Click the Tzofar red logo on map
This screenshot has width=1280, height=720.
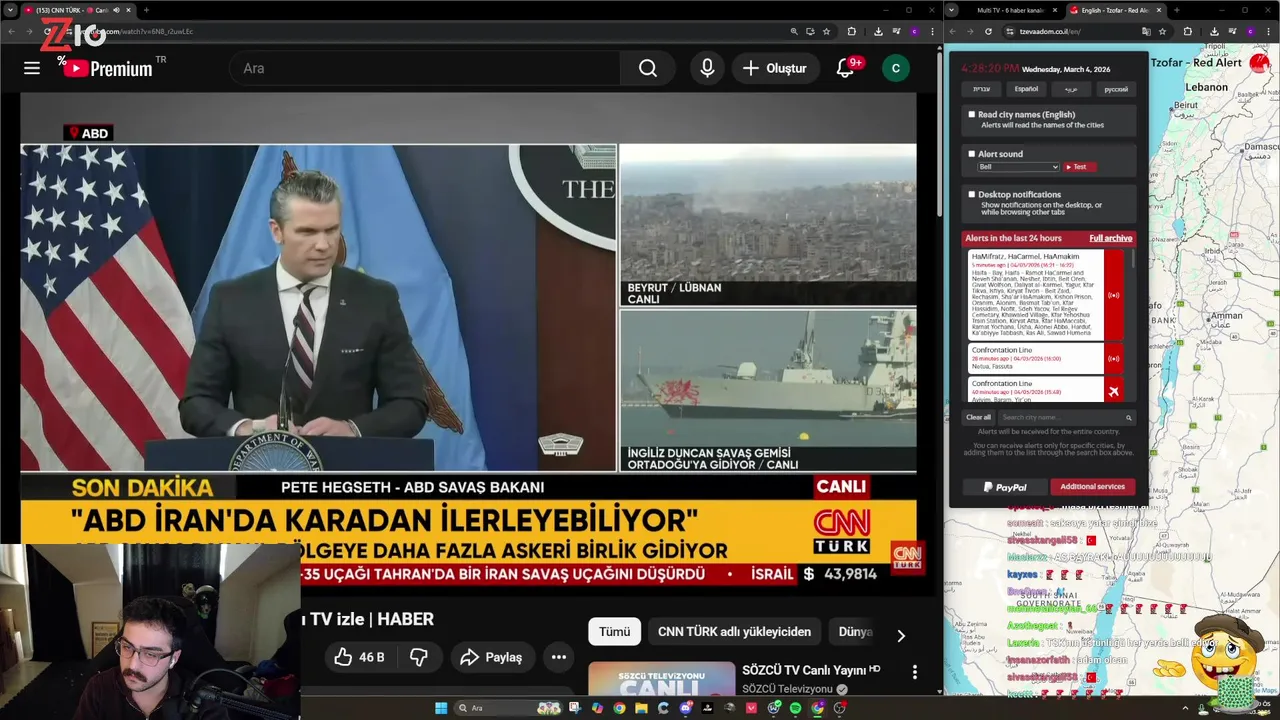pos(1258,63)
